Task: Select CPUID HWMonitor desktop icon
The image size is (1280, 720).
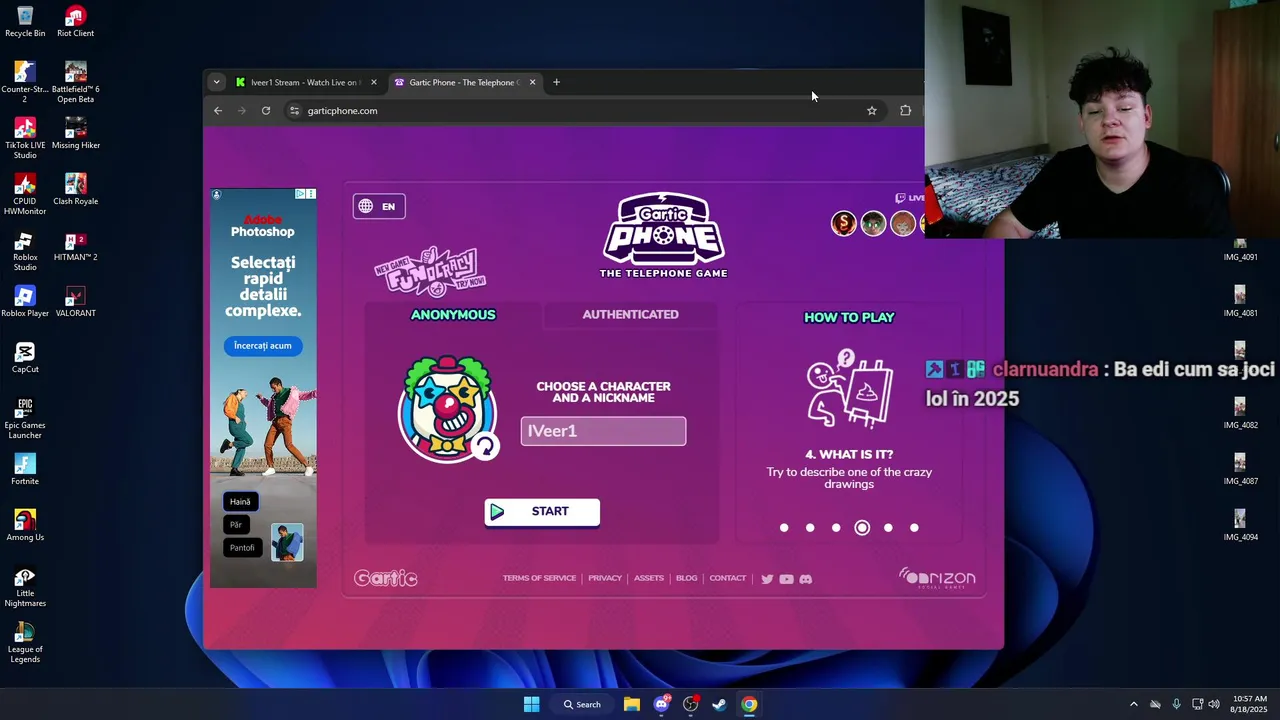Action: tap(25, 194)
